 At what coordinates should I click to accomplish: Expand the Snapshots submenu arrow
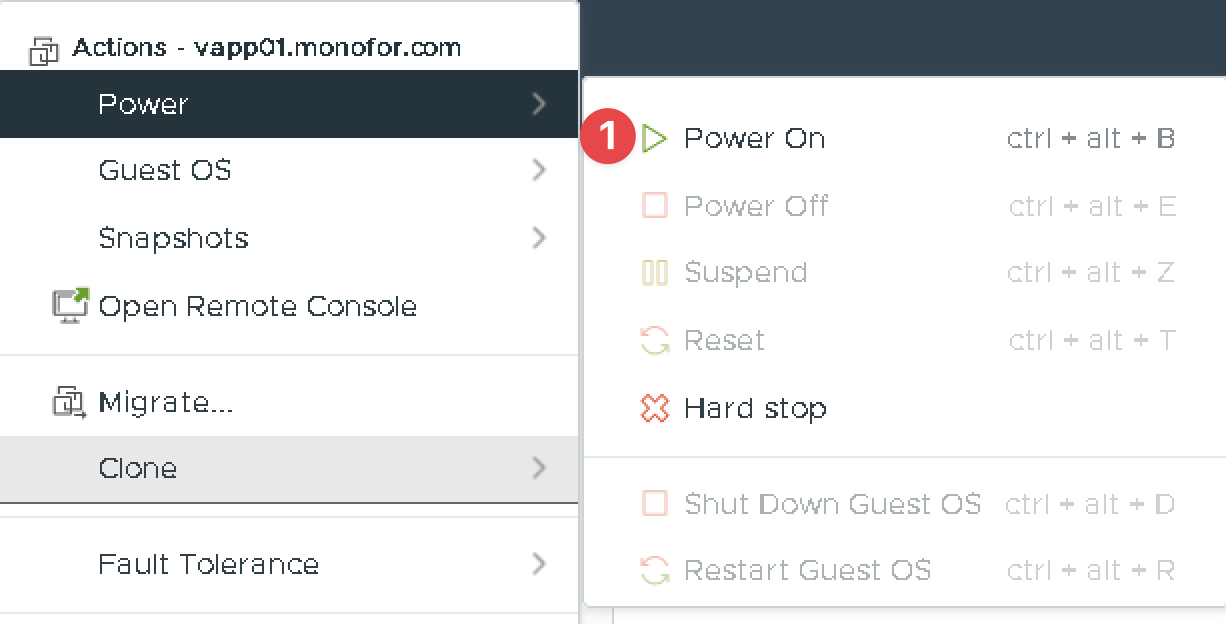coord(539,238)
